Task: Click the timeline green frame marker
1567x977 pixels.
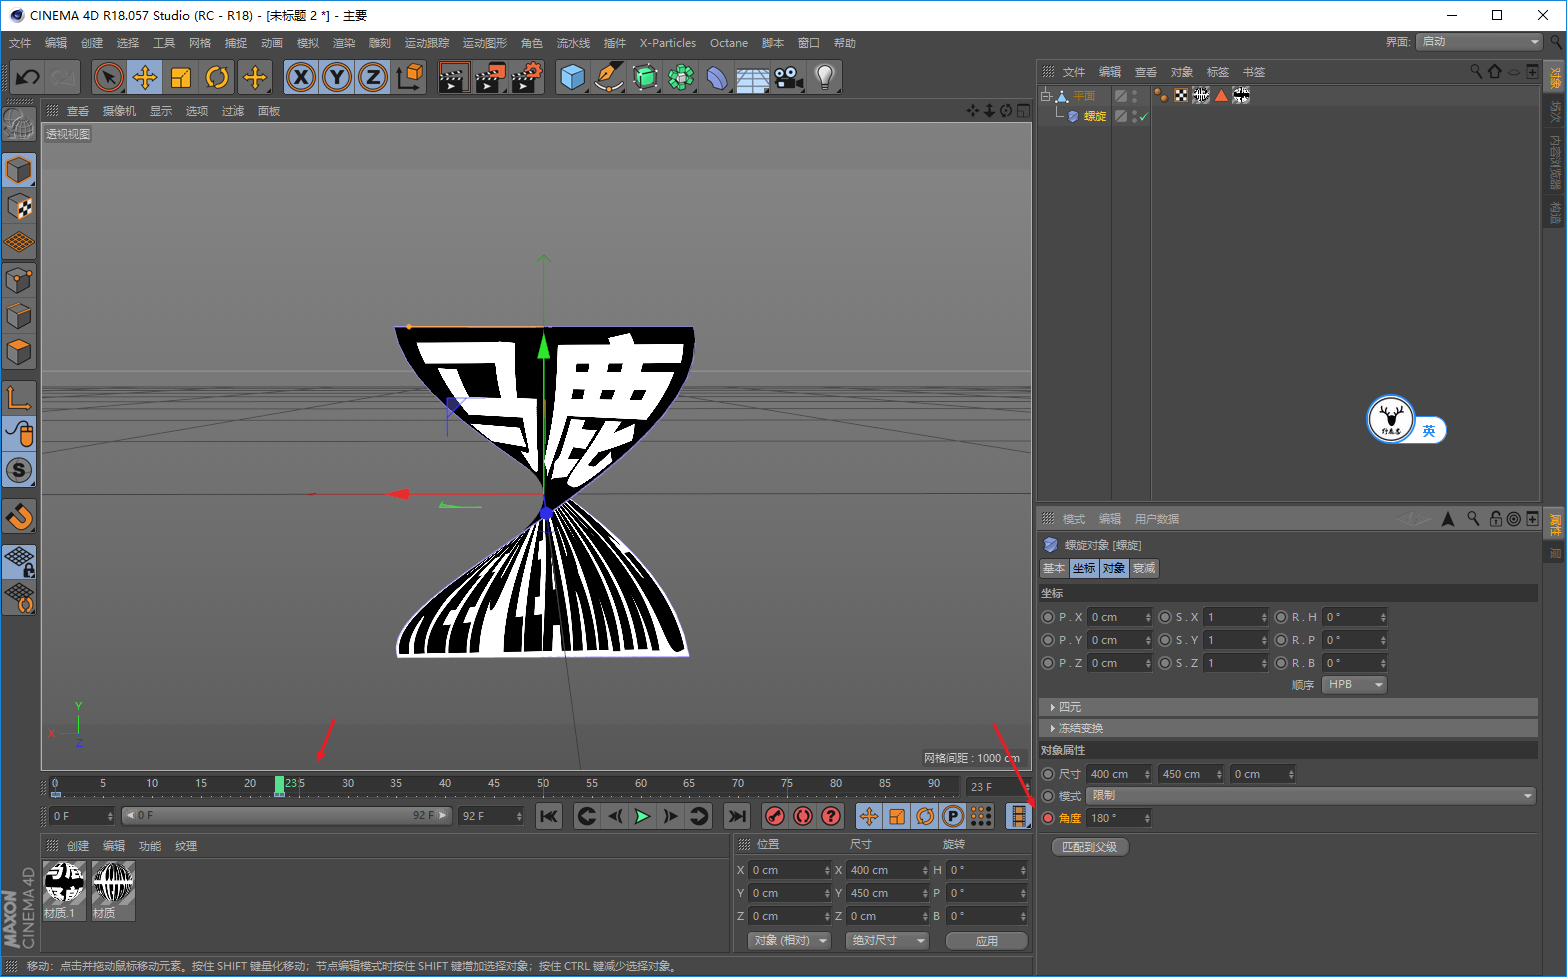Action: pyautogui.click(x=280, y=786)
